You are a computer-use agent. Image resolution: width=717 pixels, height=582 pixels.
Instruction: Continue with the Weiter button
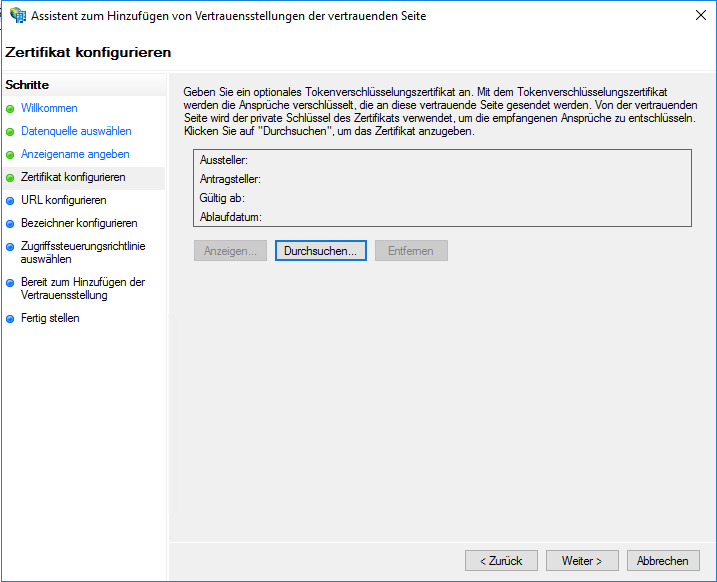tap(581, 561)
